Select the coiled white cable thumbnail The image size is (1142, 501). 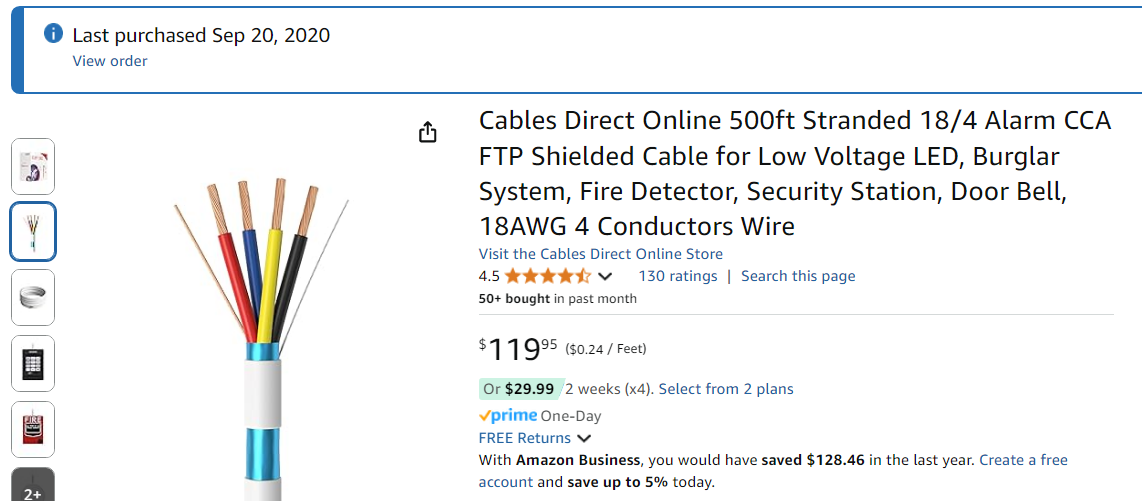tap(33, 297)
